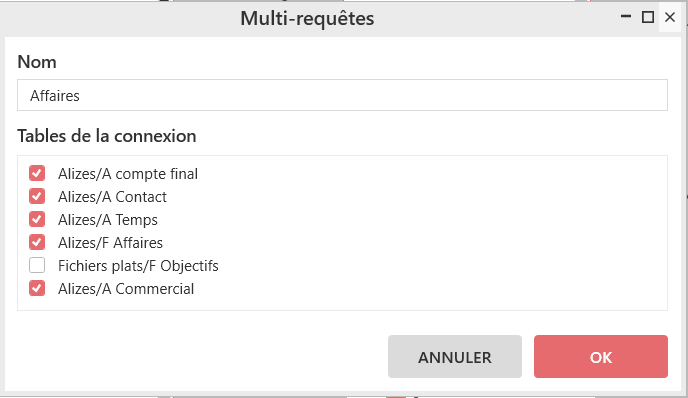
Task: Enable the Fichiers plats/F Objectifs checkbox
Action: [37, 265]
